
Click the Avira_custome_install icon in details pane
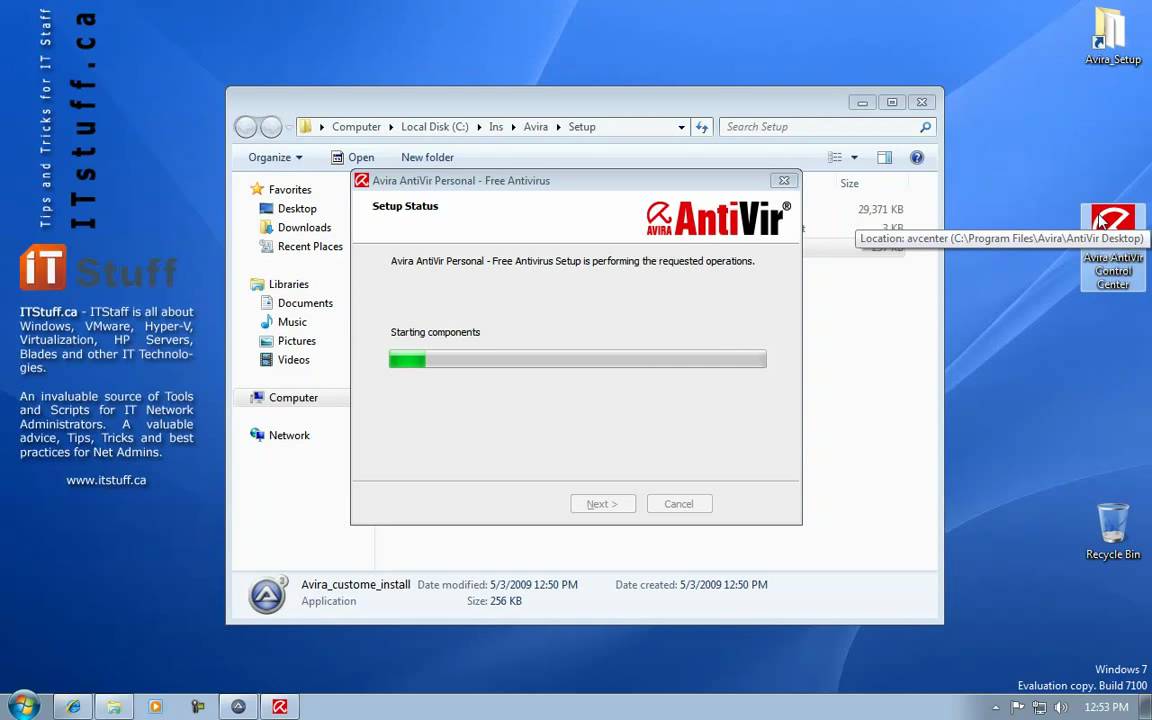tap(267, 594)
